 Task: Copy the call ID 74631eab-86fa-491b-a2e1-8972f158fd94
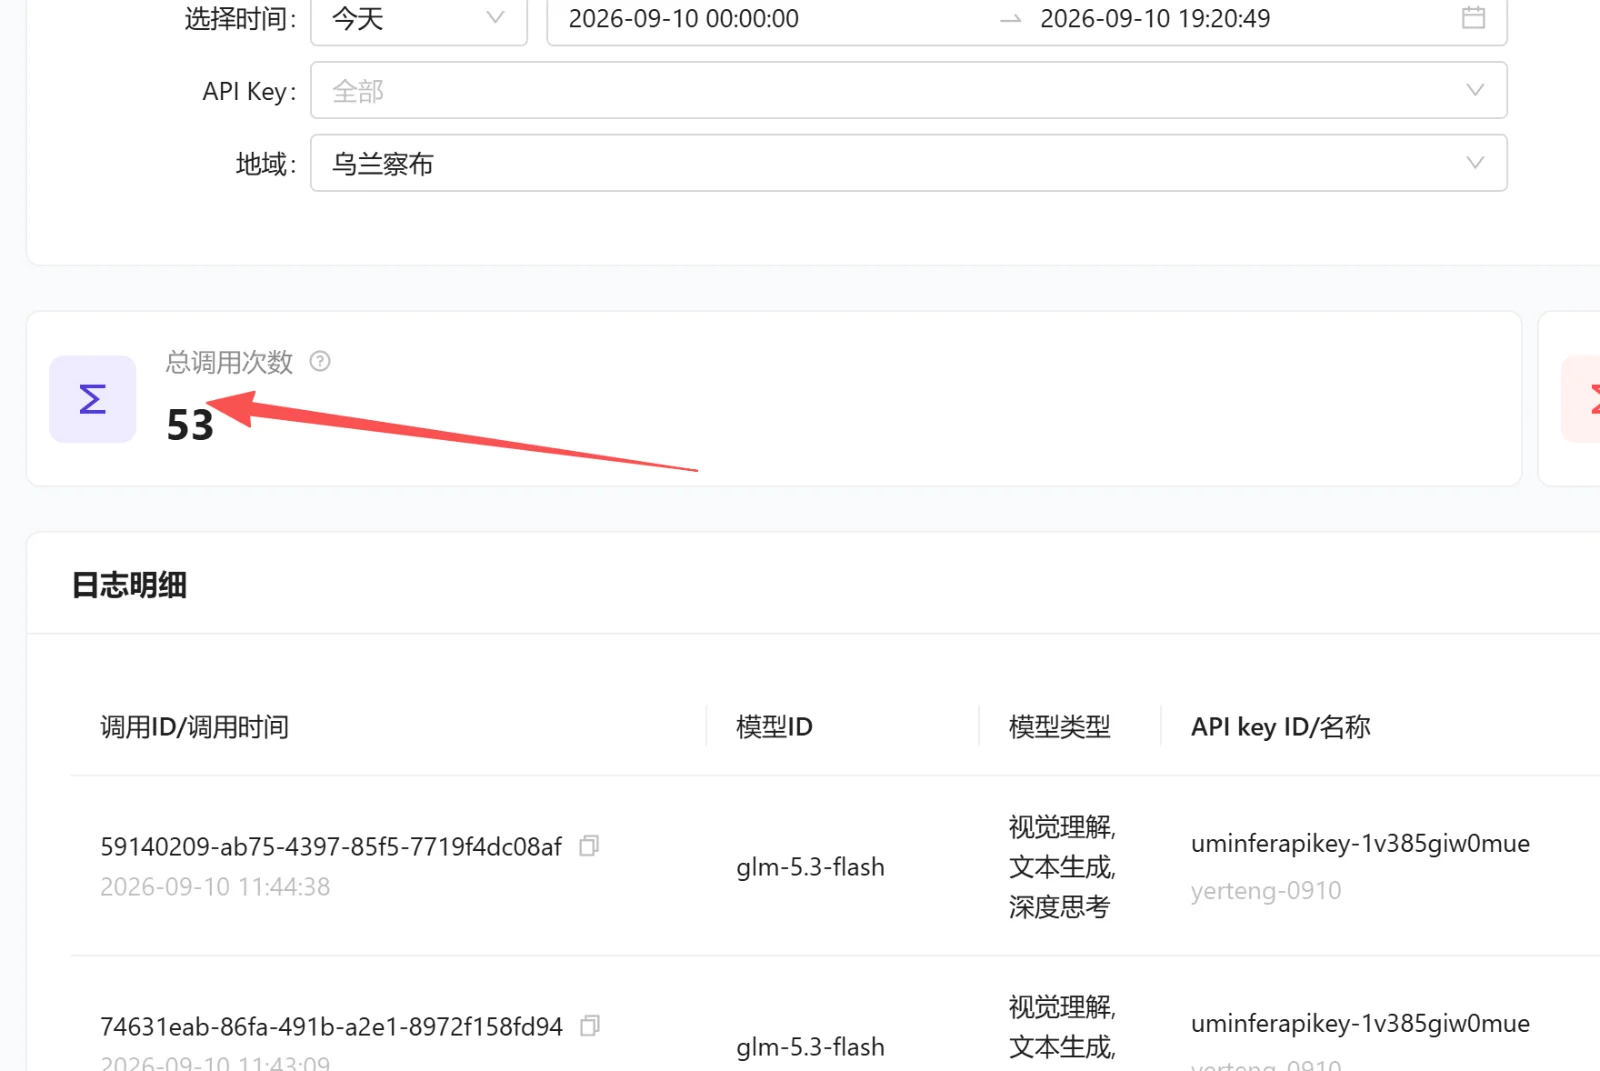(x=590, y=1026)
